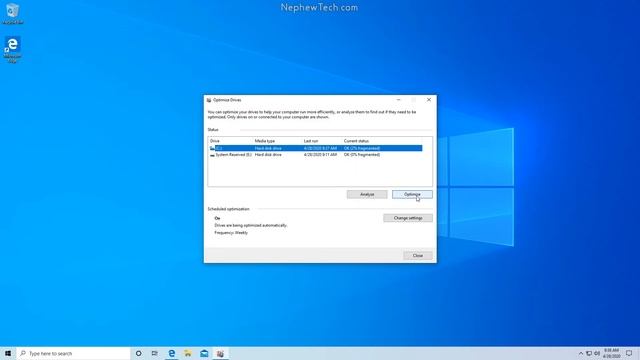Screen dimensions: 640x360
Task: Open the Windows Start menu
Action: (x=8, y=353)
